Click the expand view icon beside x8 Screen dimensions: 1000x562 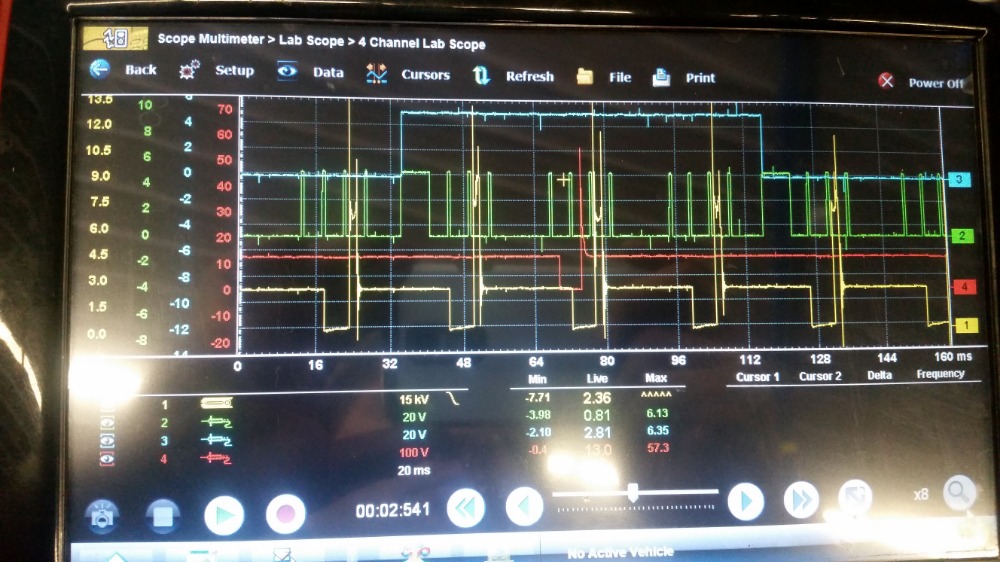pos(854,497)
